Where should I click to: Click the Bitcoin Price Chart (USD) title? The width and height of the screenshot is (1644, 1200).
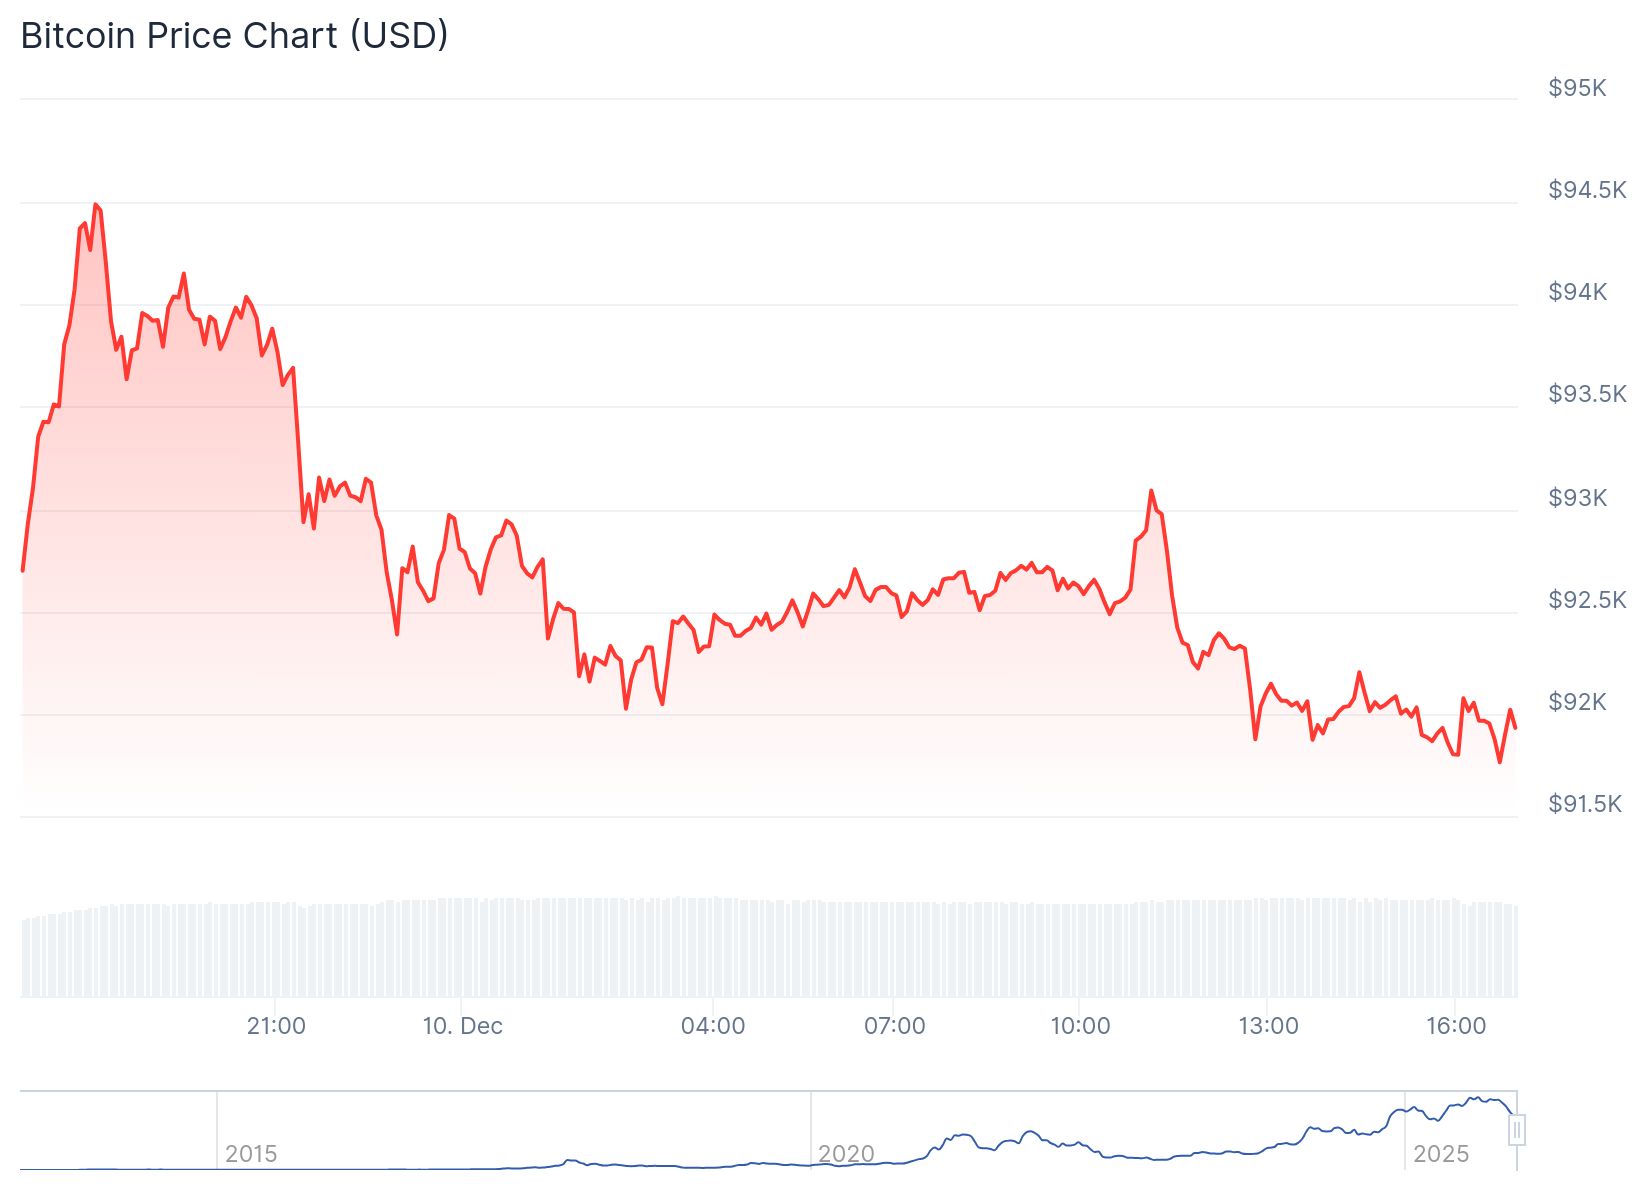tap(234, 36)
